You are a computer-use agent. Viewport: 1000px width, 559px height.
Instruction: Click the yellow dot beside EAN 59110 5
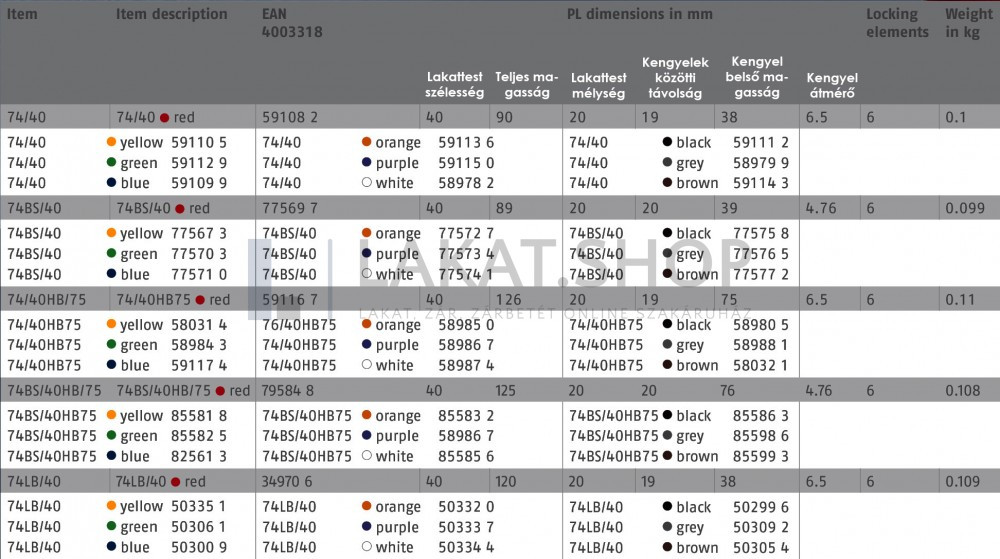(x=111, y=143)
